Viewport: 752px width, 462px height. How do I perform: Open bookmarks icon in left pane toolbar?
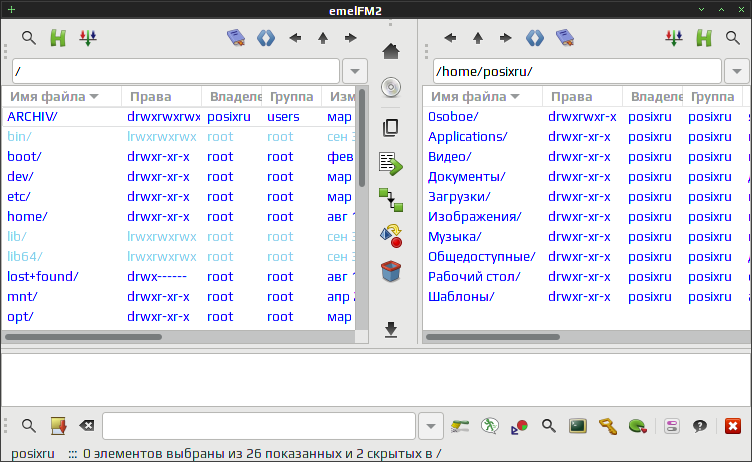tap(236, 38)
